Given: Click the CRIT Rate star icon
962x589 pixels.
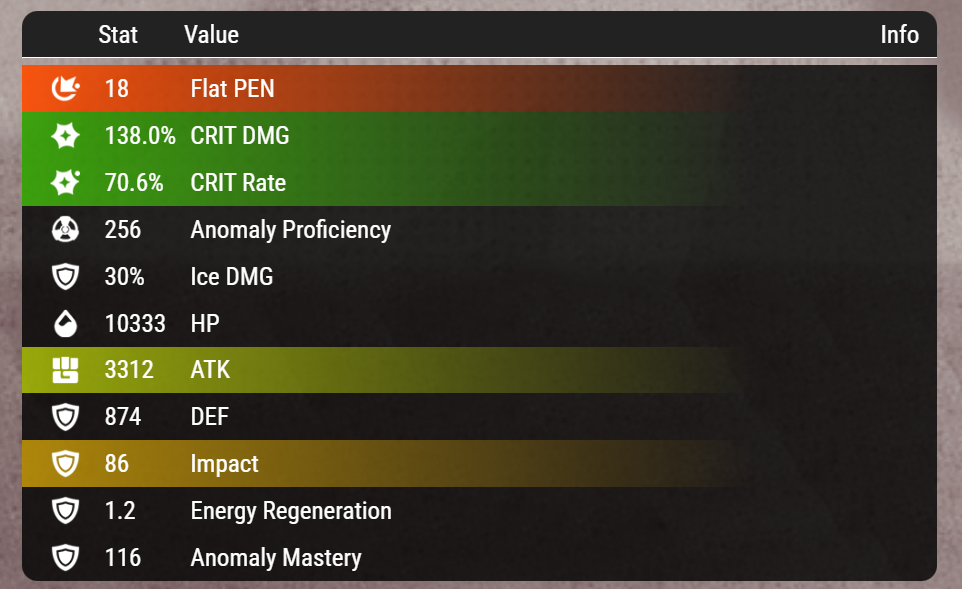Looking at the screenshot, I should (66, 182).
